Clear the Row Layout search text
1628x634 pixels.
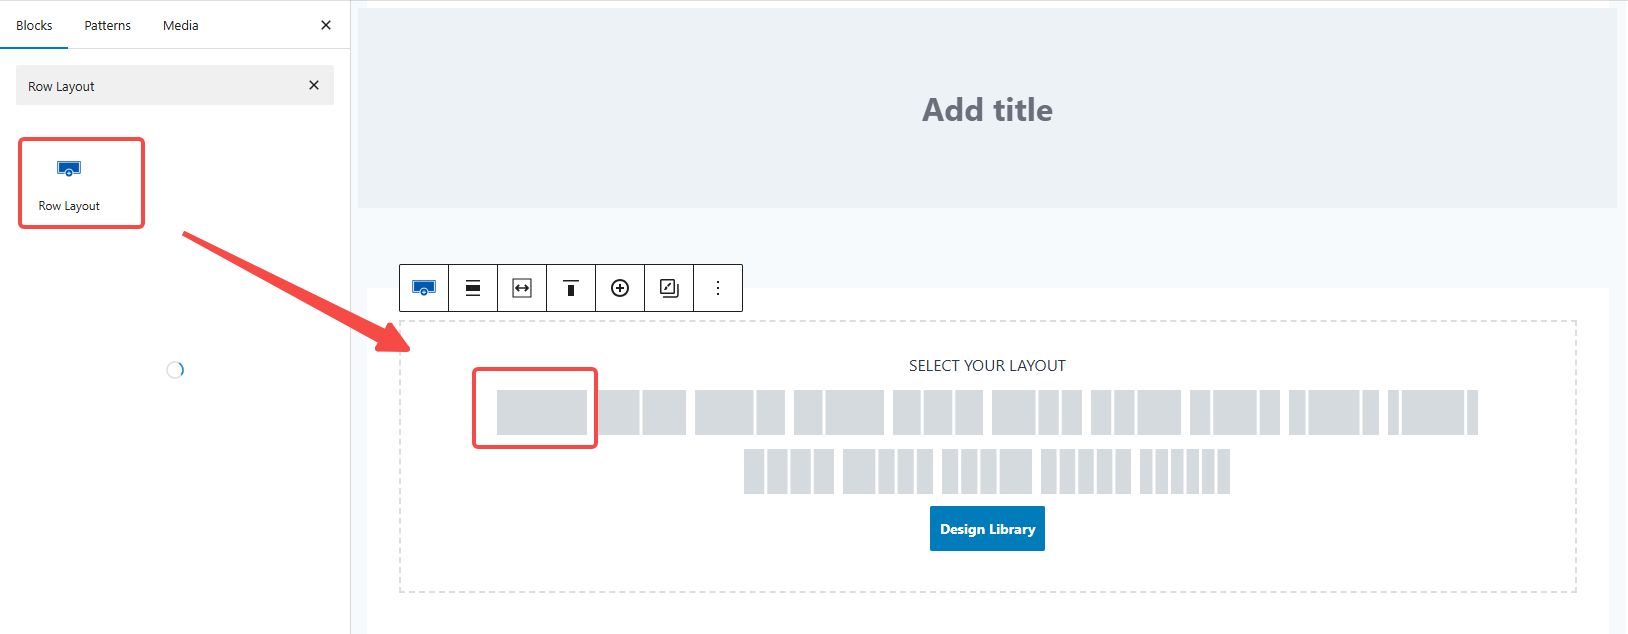click(x=314, y=85)
